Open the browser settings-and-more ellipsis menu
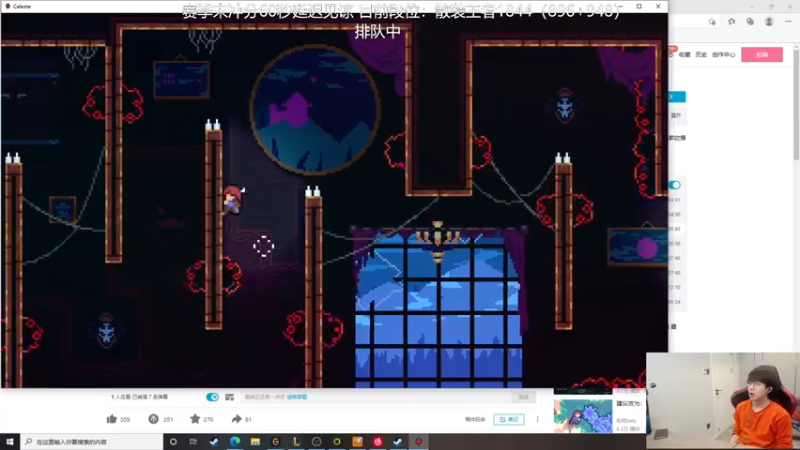The width and height of the screenshot is (800, 450). (x=788, y=21)
